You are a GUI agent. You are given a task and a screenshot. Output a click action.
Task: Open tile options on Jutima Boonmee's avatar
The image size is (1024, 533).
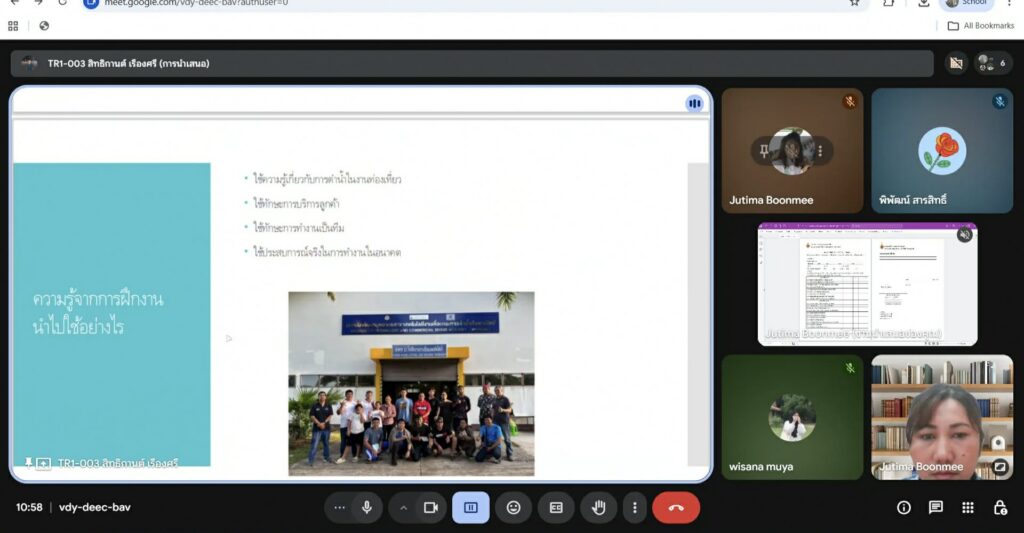pyautogui.click(x=820, y=151)
